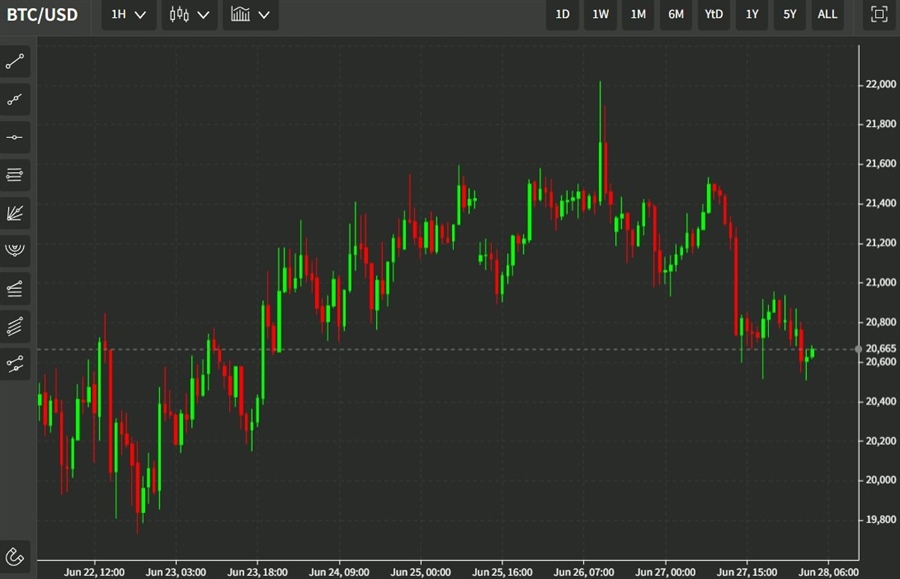This screenshot has width=900, height=579.
Task: Select the trend line drawing tool
Action: 15,62
